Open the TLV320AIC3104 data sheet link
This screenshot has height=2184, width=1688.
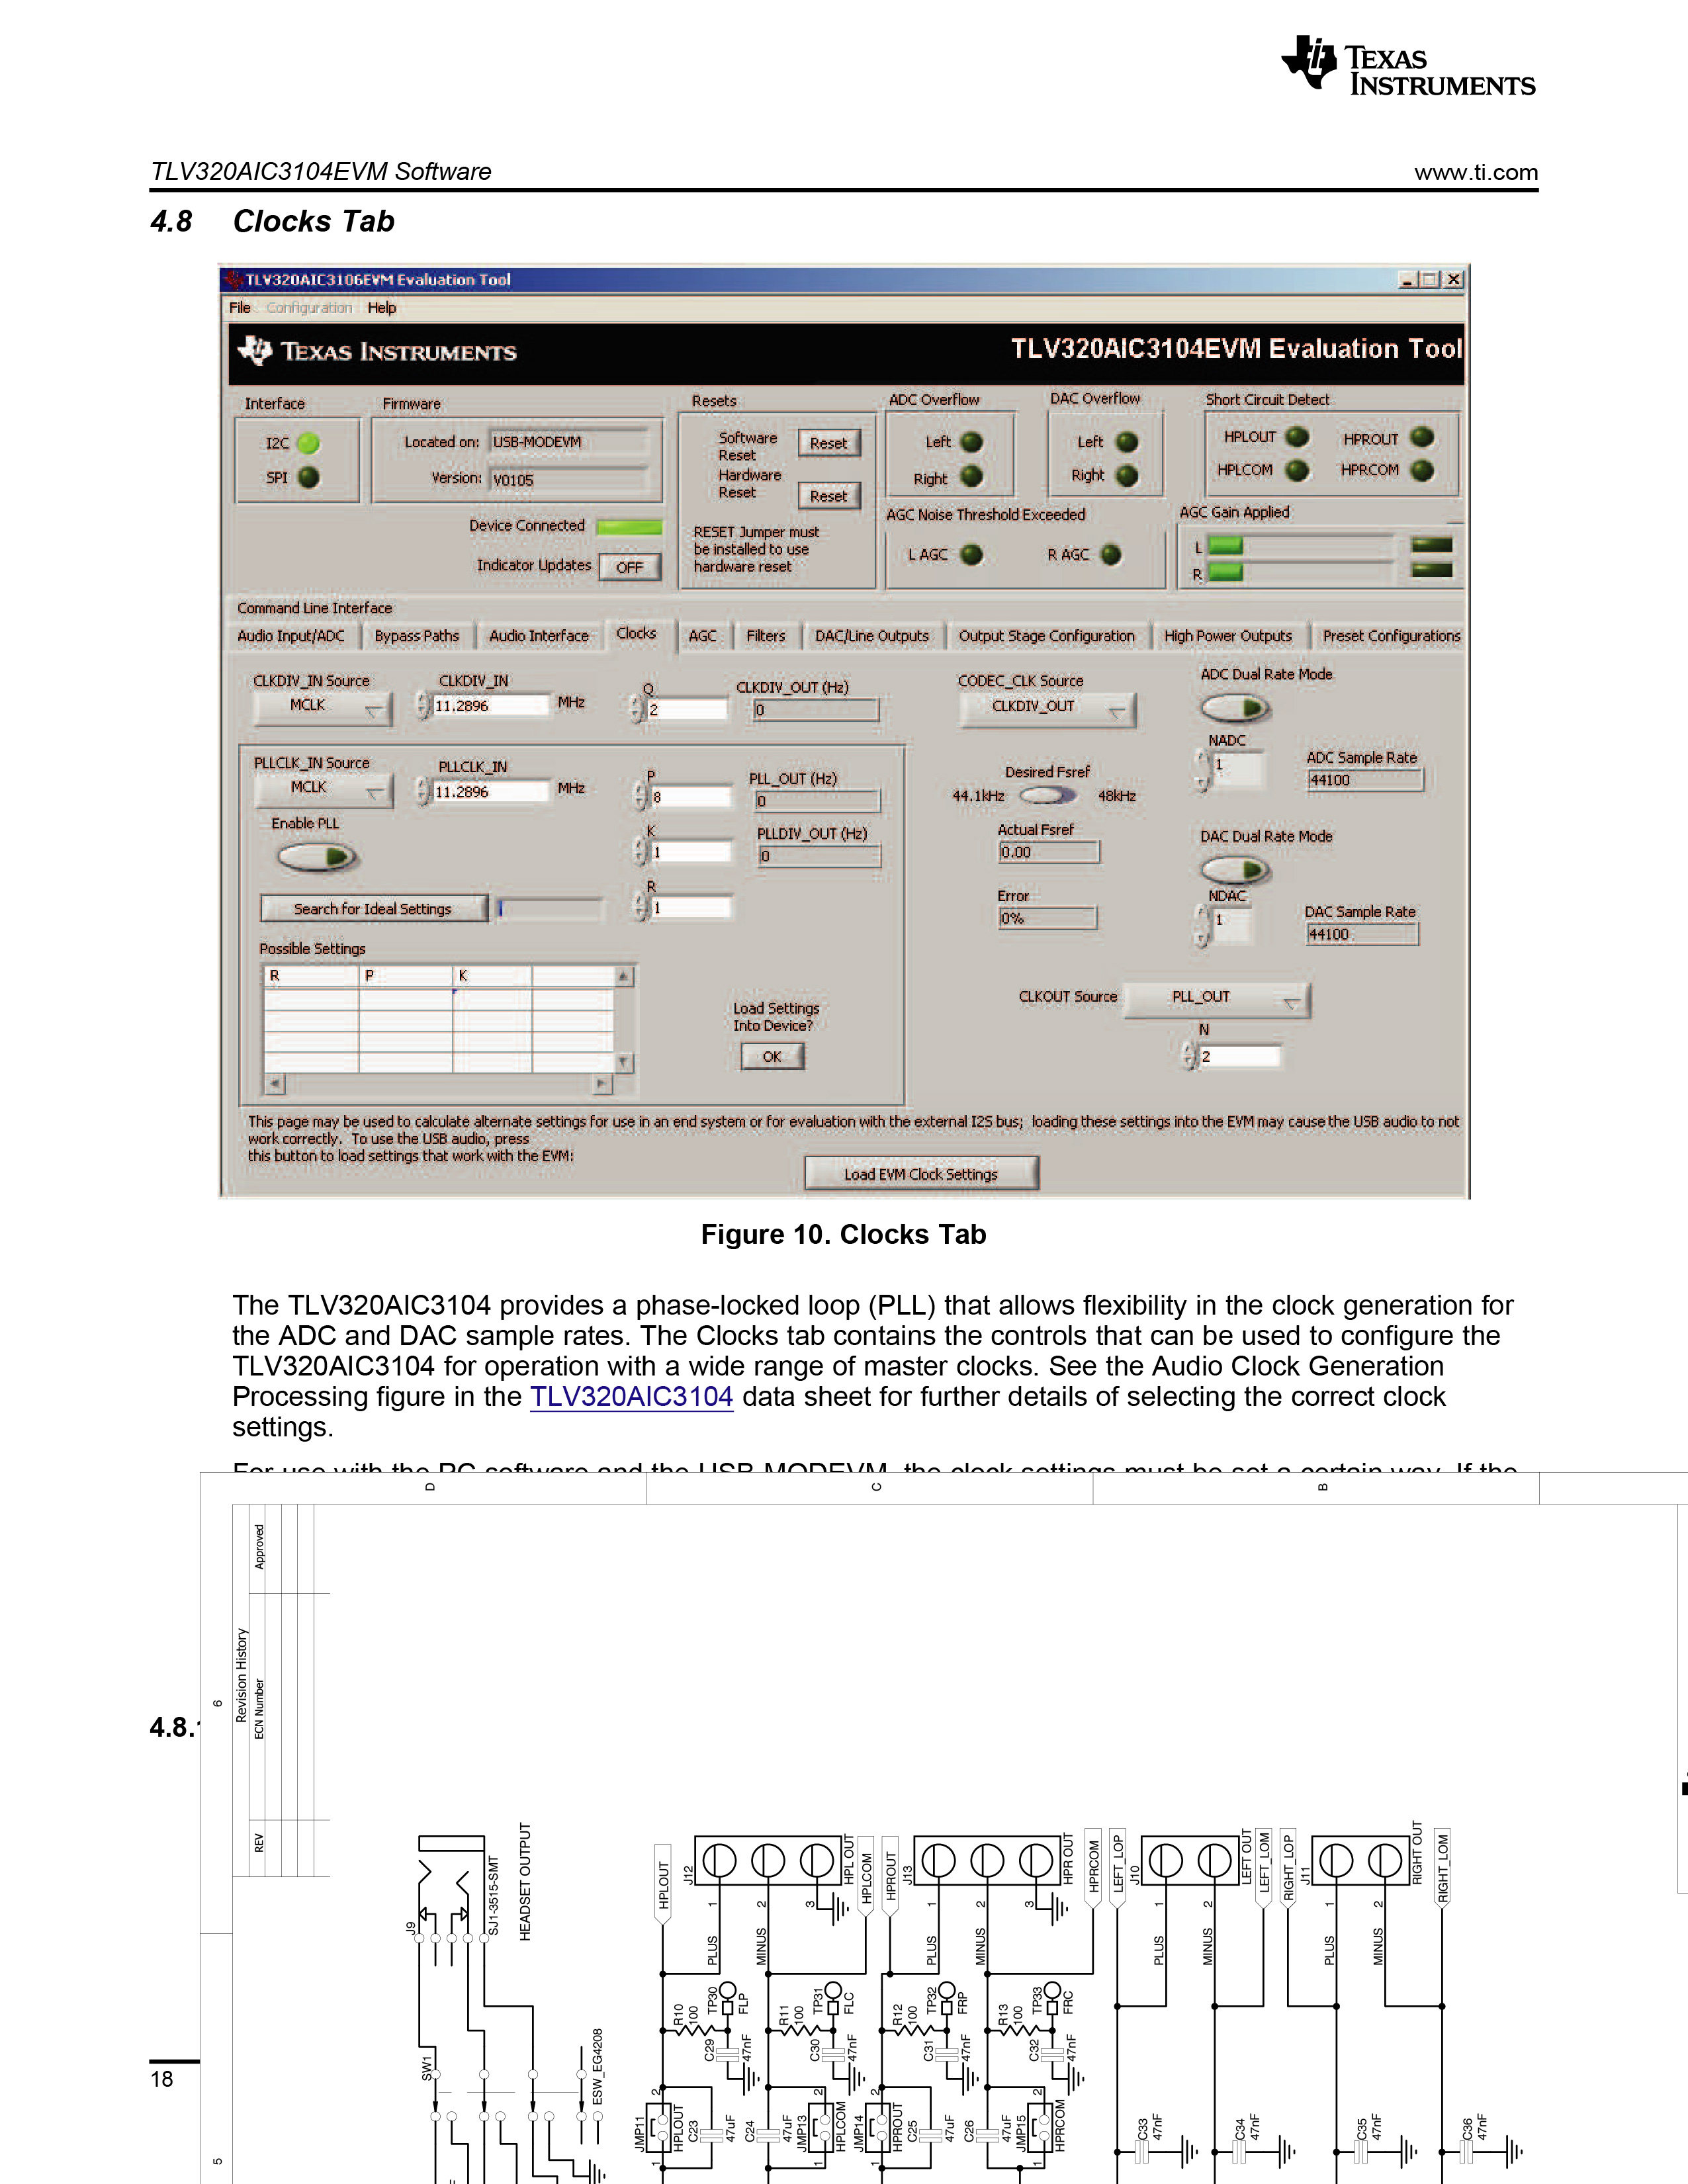631,1397
